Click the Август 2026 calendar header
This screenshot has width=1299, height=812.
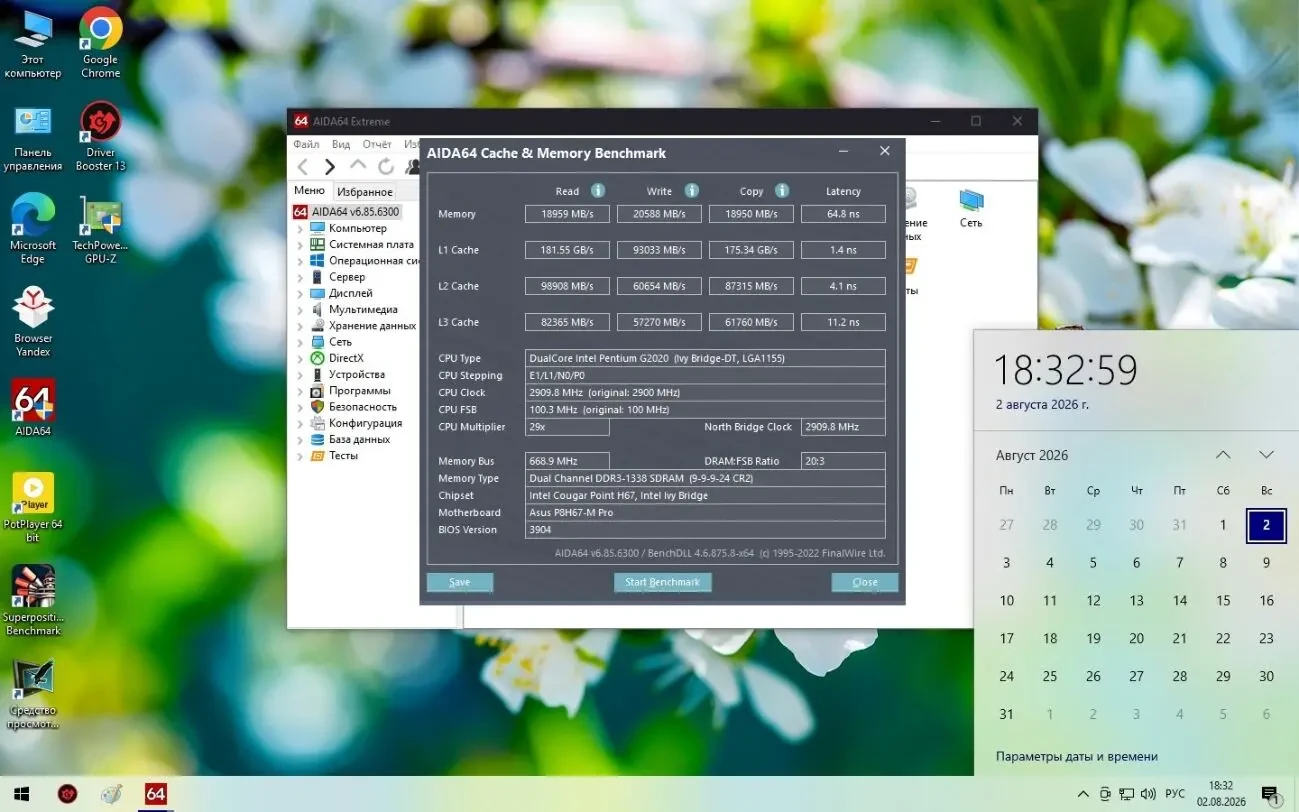point(1032,455)
